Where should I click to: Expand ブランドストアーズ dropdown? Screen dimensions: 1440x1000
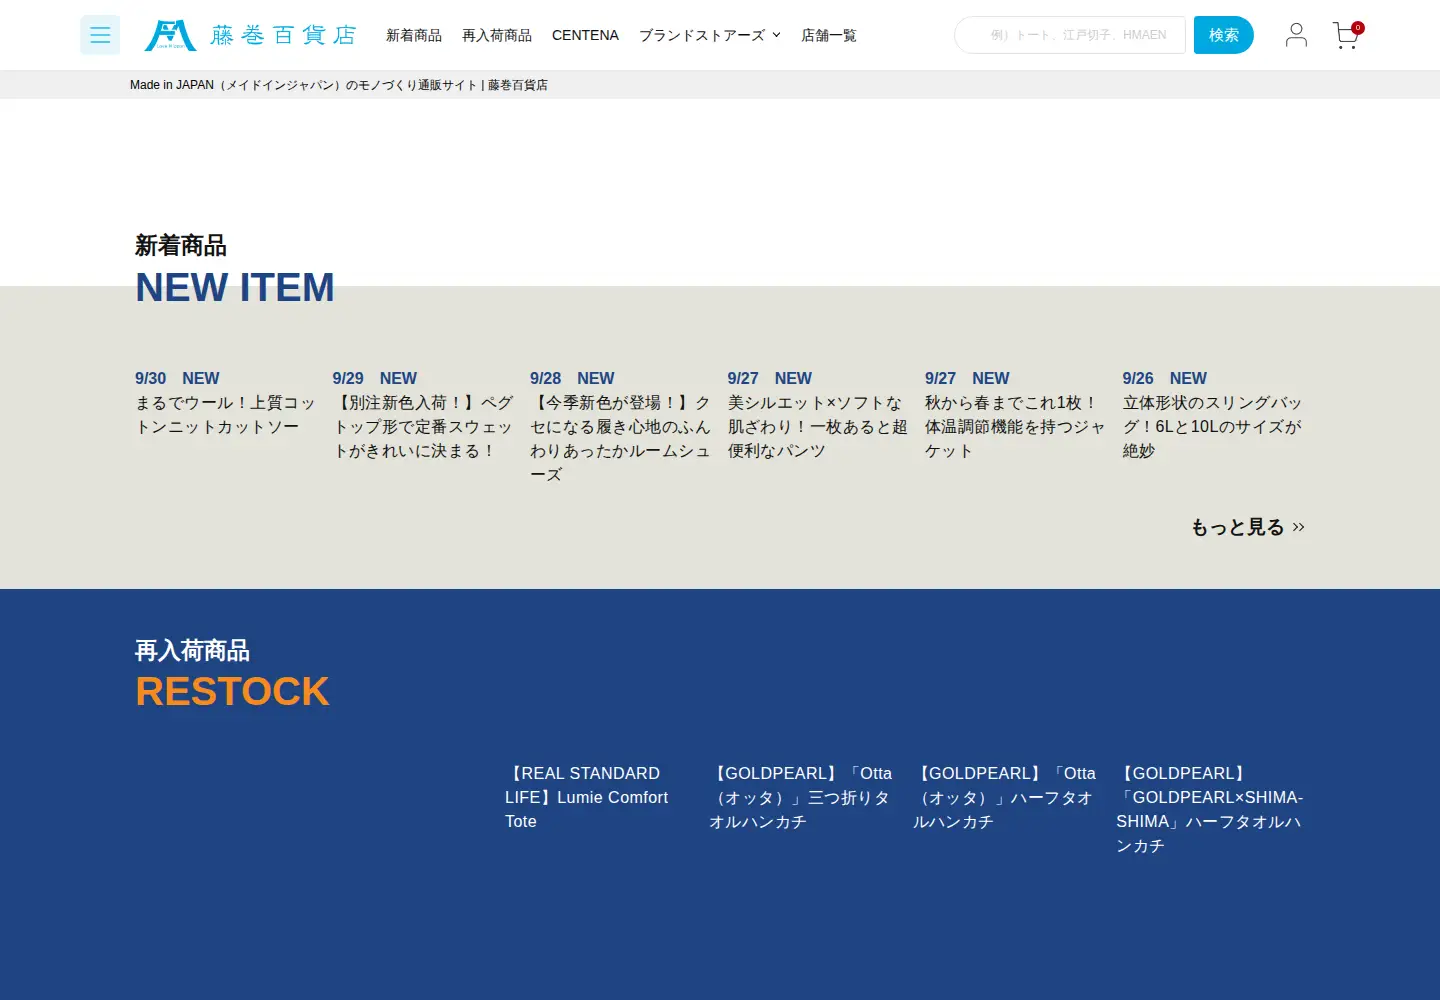coord(710,35)
